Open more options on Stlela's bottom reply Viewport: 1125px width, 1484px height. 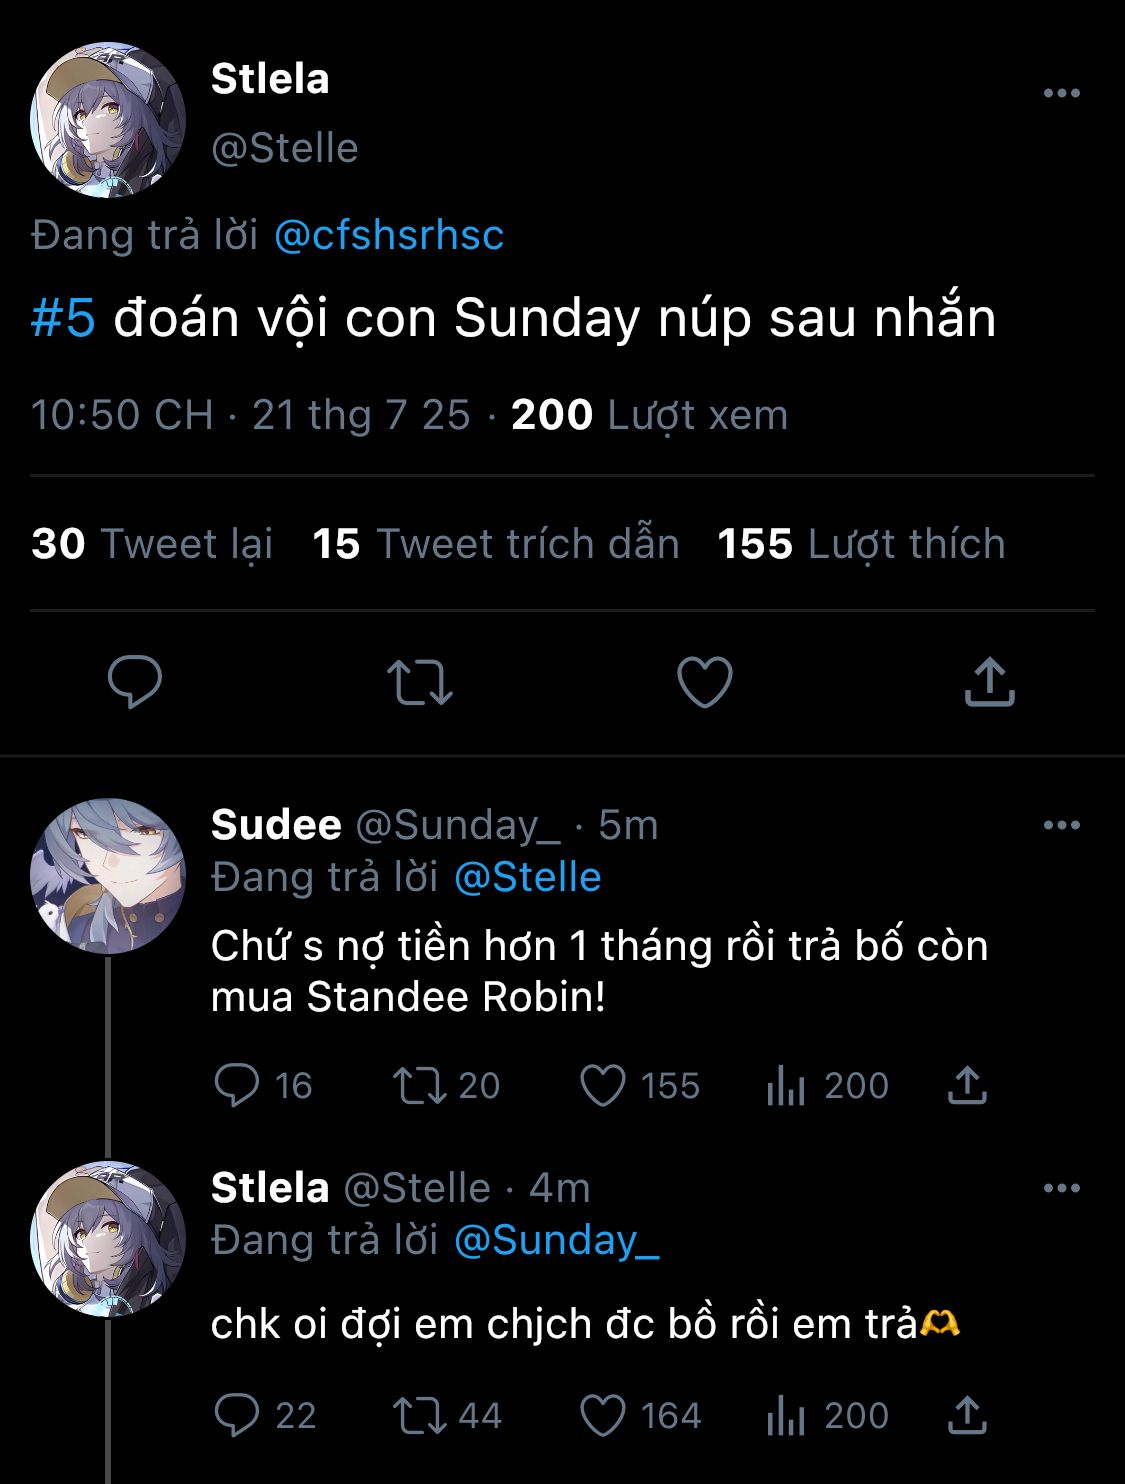click(x=1061, y=1188)
